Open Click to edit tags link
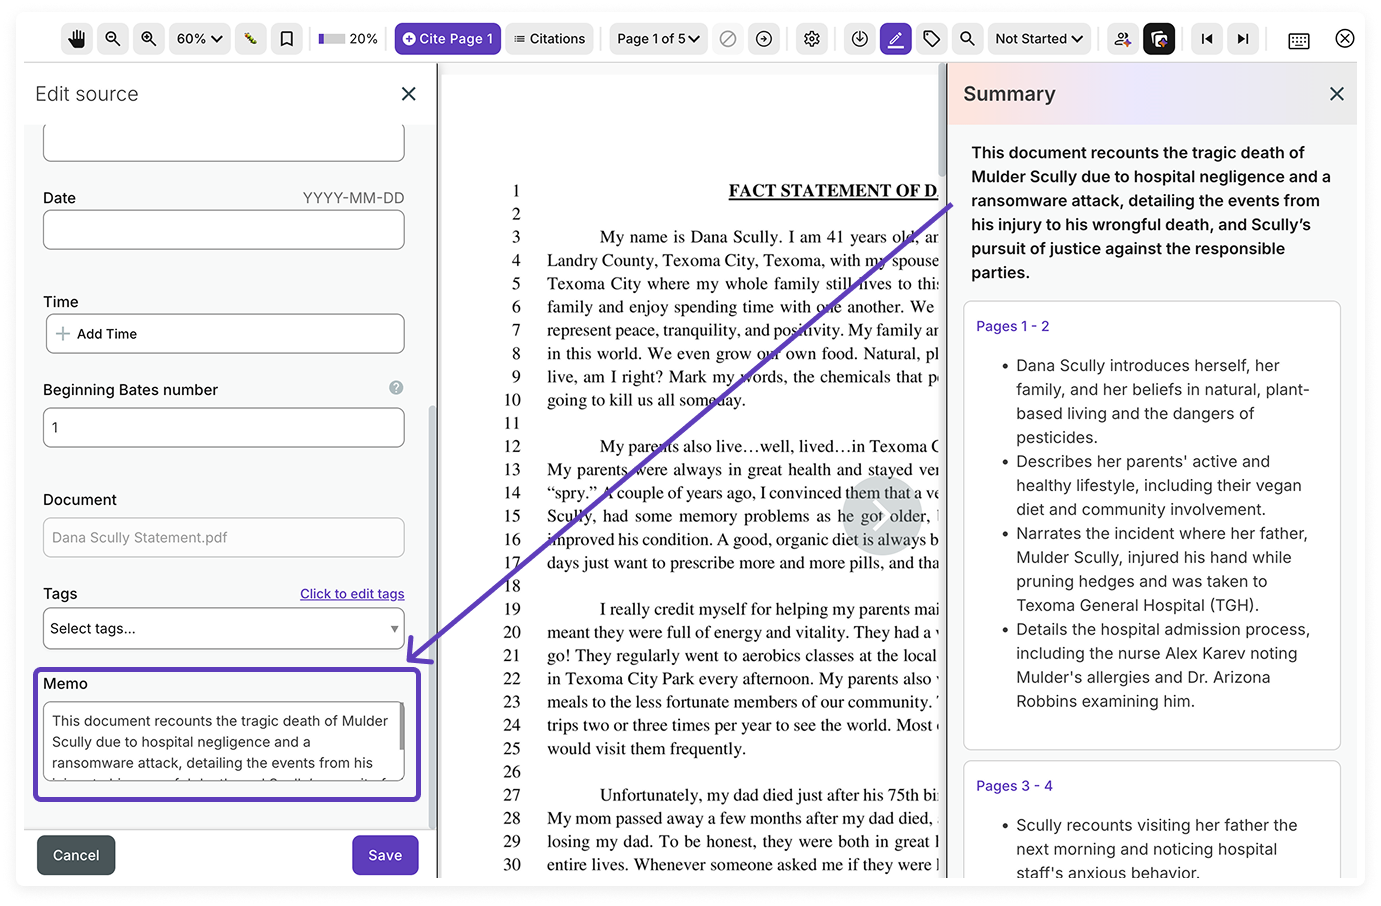Viewport: 1381px width, 906px height. (352, 593)
